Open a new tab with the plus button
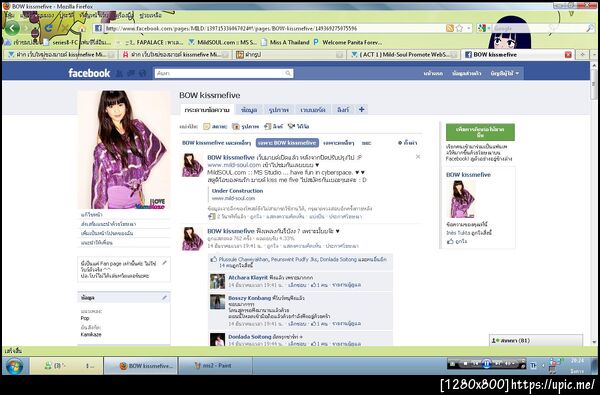The width and height of the screenshot is (600, 395). (582, 55)
